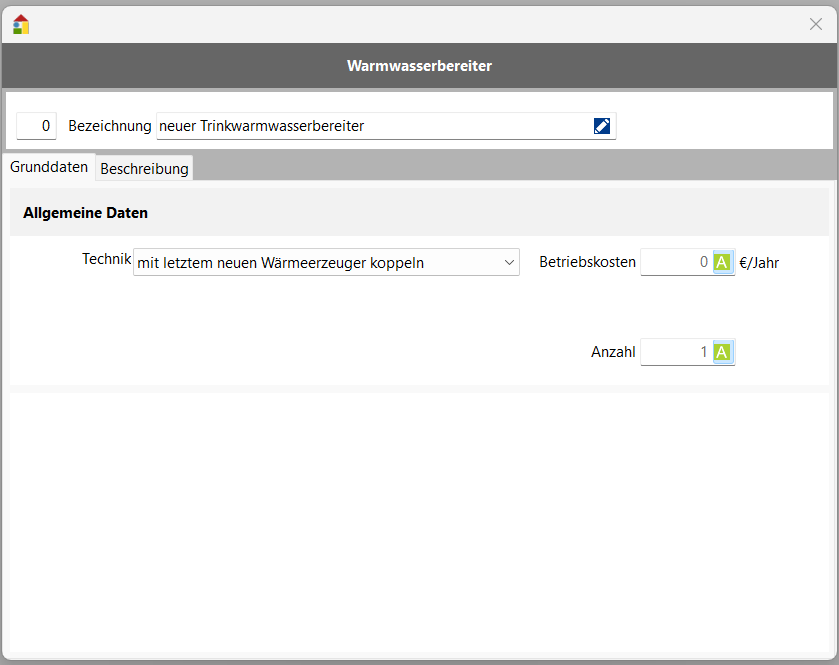Click the chevron arrow of the Technik dropdown
Screen dimensions: 839x665
(509, 263)
